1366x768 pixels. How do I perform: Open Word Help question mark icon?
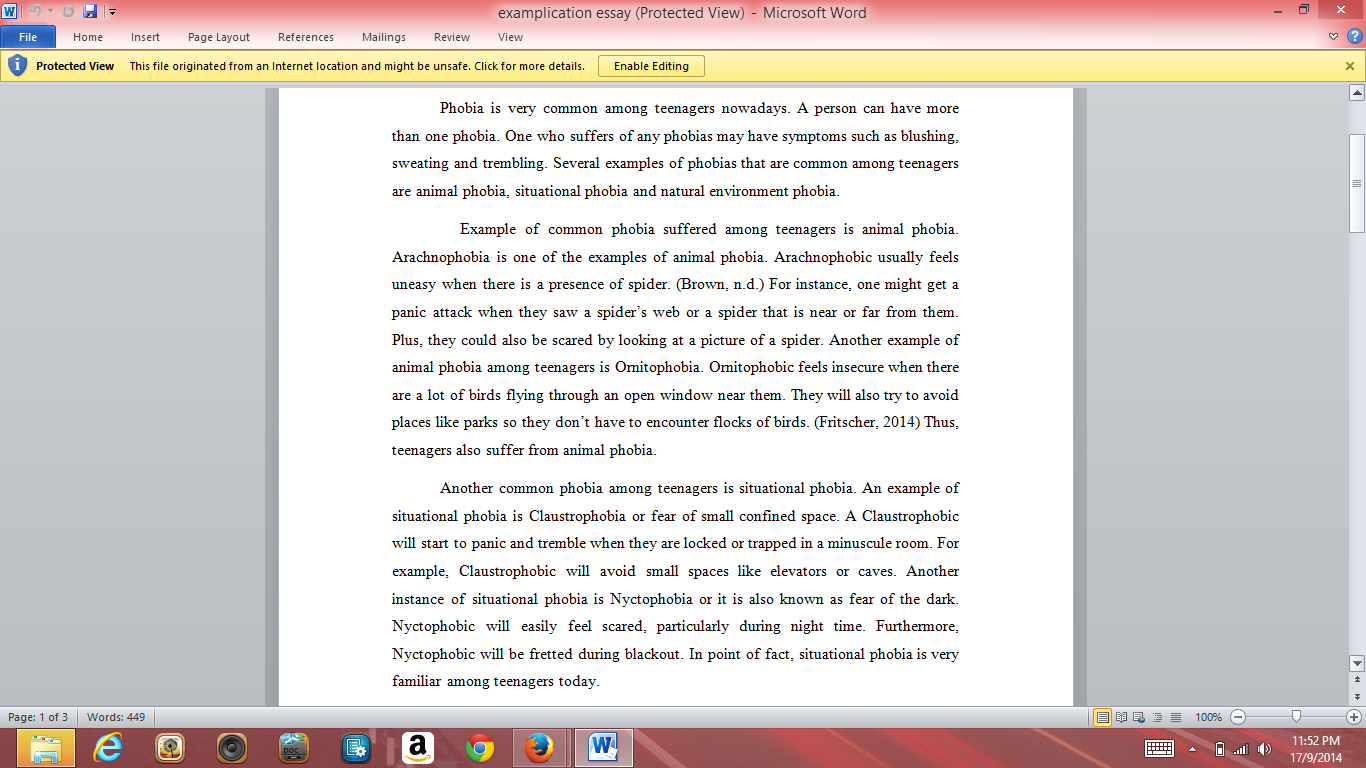[1353, 37]
